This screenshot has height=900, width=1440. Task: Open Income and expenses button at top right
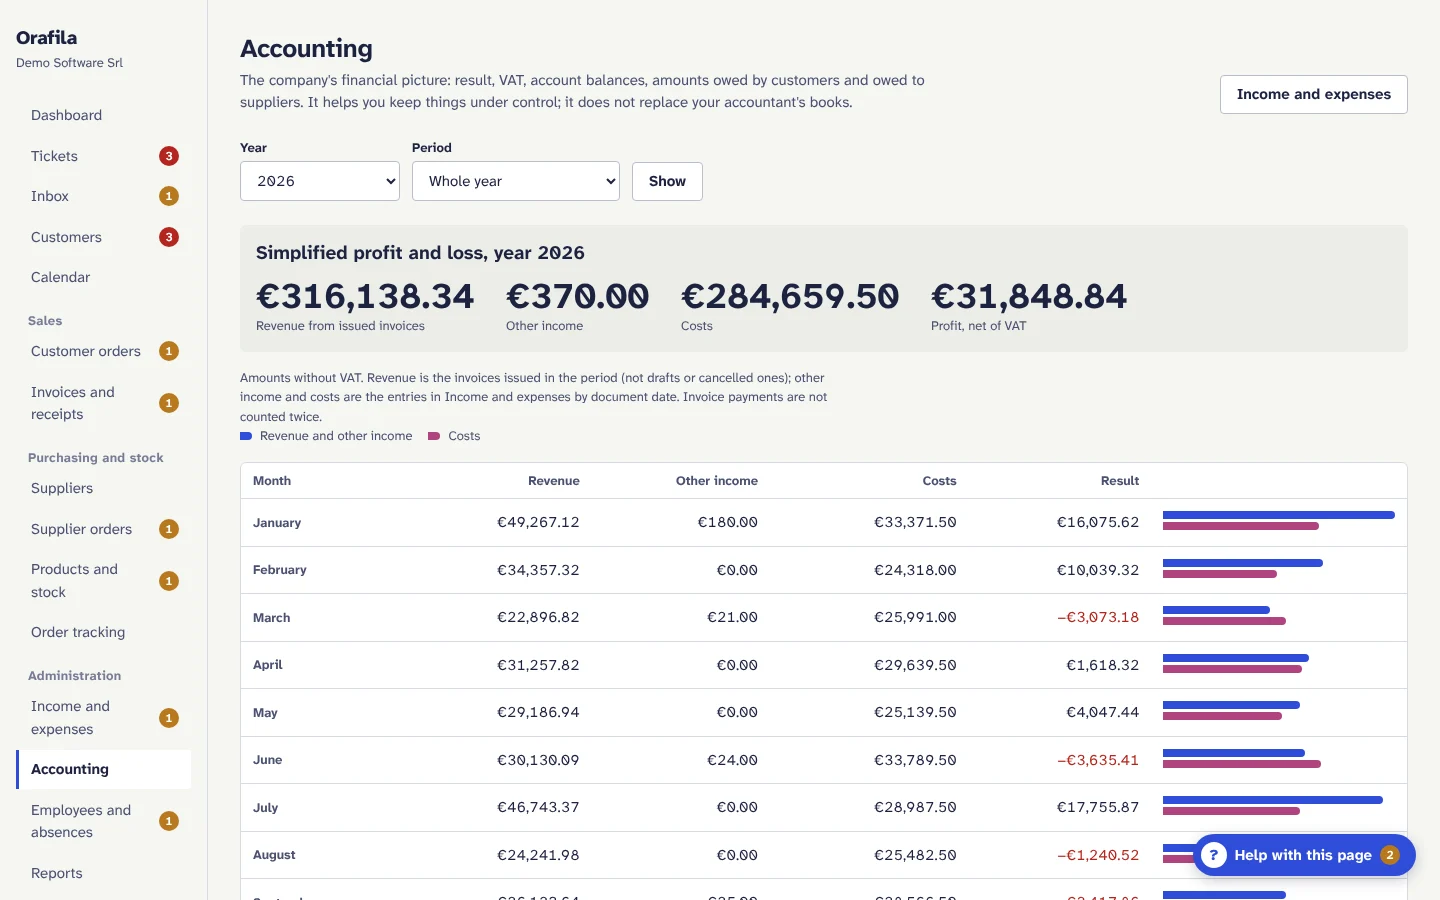click(1313, 94)
